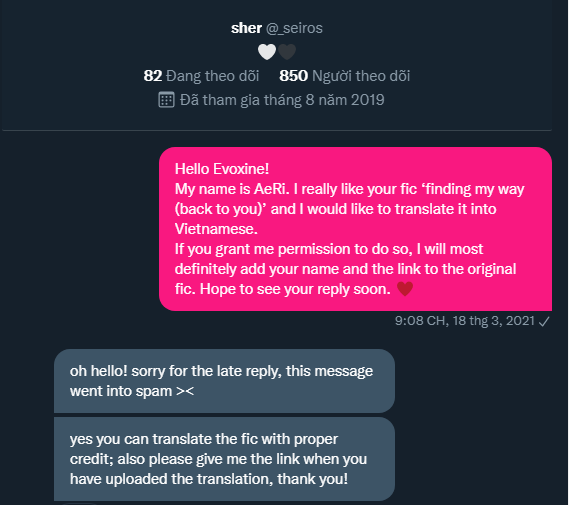This screenshot has width=569, height=505.
Task: Open the 850 Người theo dõi list
Action: coord(344,76)
